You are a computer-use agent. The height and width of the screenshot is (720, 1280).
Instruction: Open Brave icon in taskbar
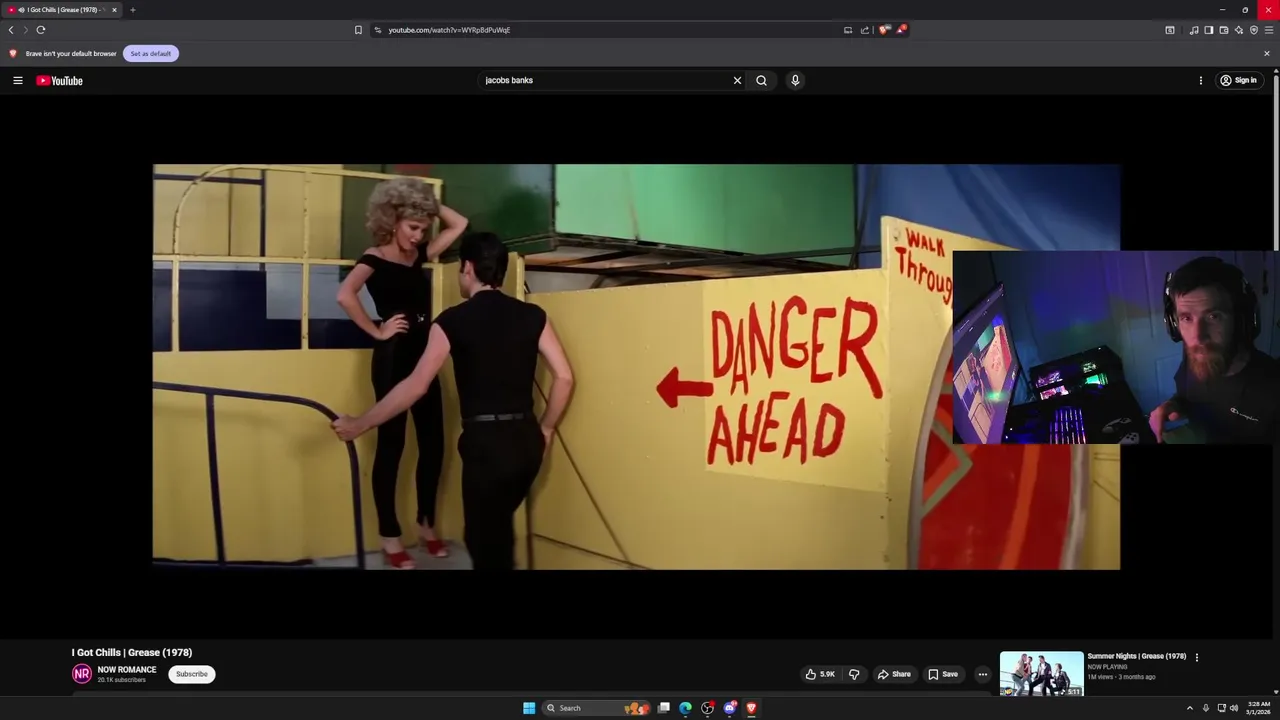[x=751, y=708]
